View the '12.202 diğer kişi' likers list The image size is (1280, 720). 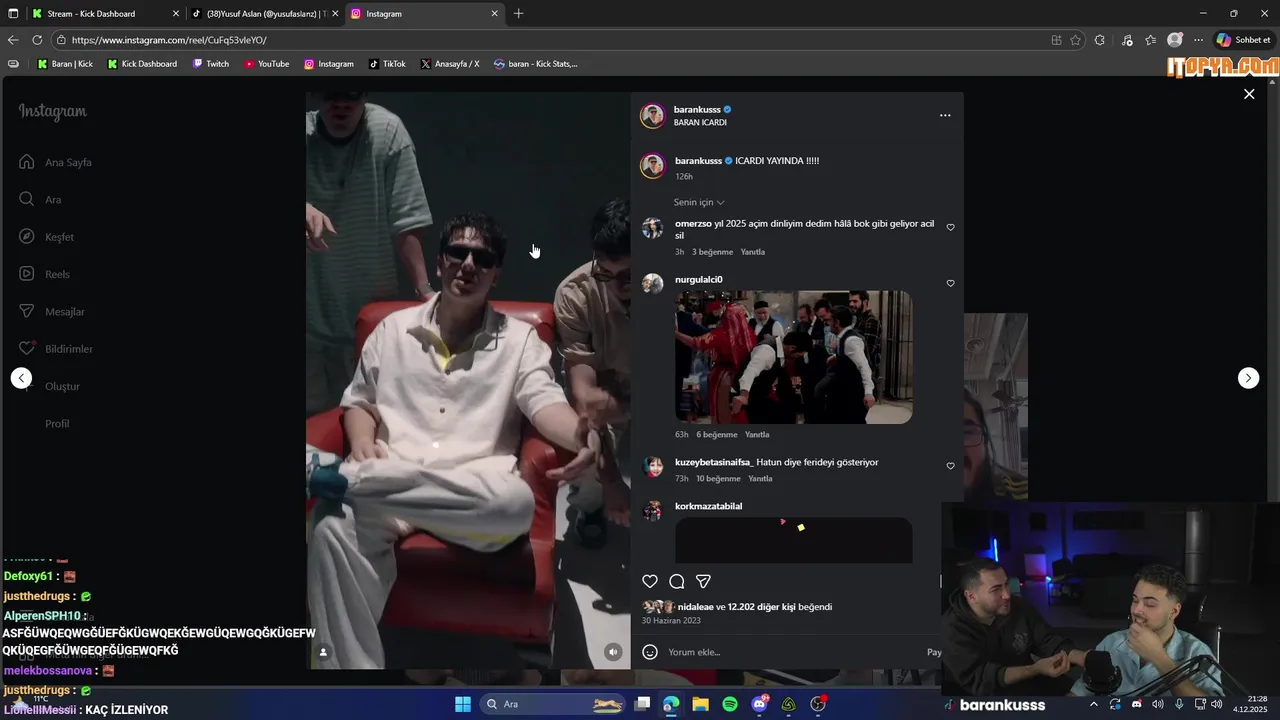[762, 607]
